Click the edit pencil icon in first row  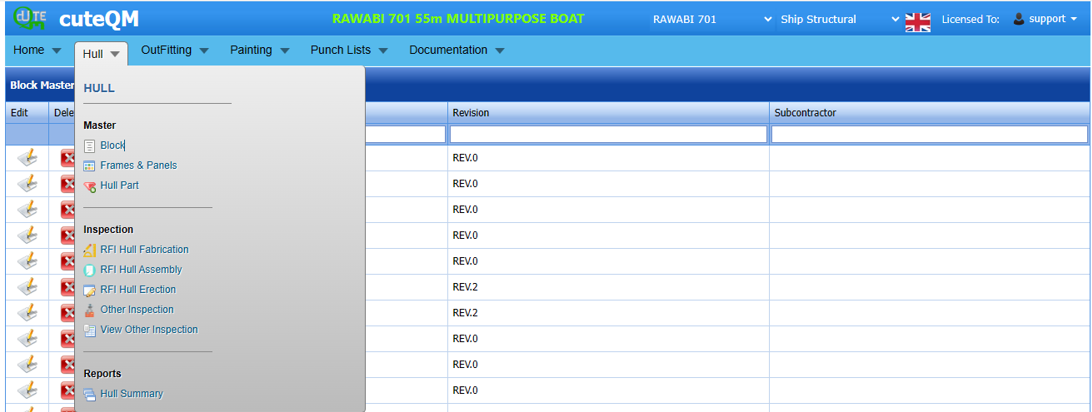pos(28,157)
